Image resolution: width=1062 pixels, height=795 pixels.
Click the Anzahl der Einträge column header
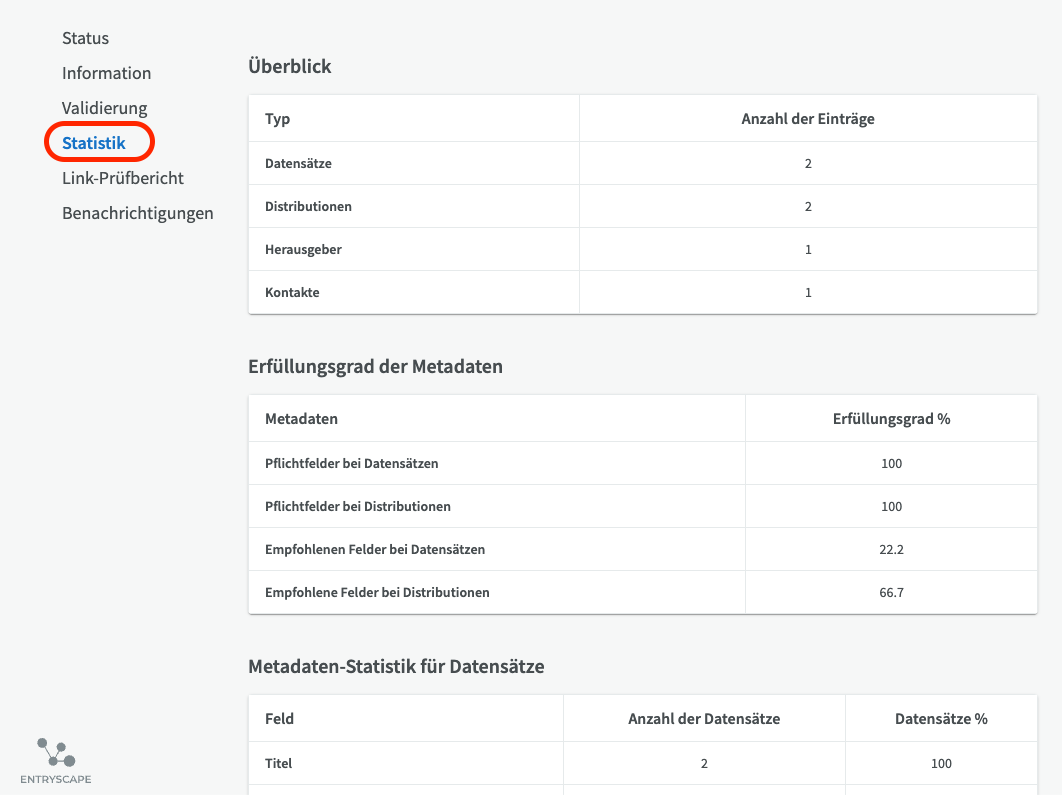(x=807, y=119)
